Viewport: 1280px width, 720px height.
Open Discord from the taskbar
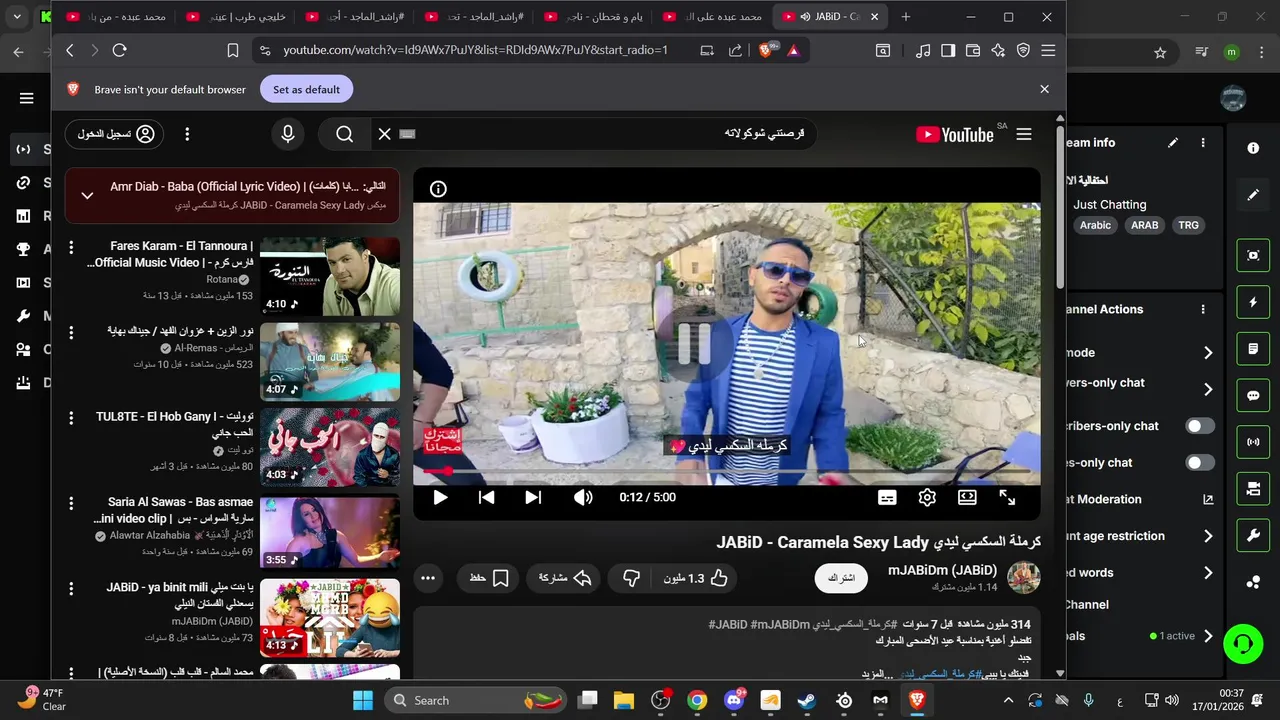point(734,700)
